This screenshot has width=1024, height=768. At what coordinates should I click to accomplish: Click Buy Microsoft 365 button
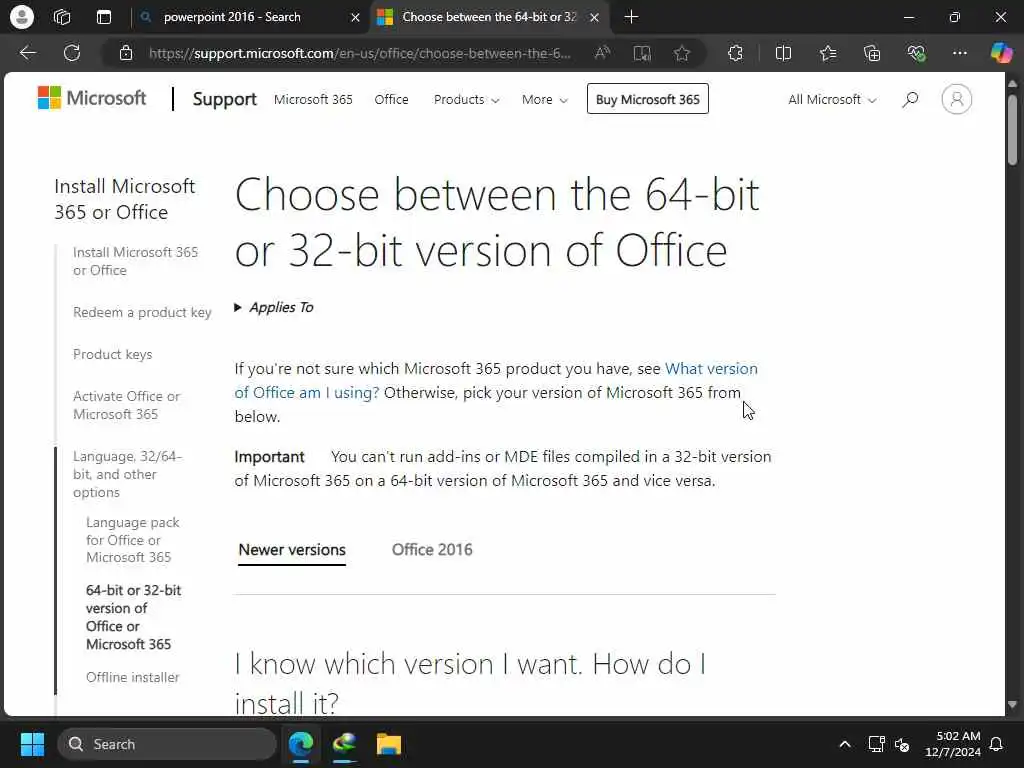[647, 99]
